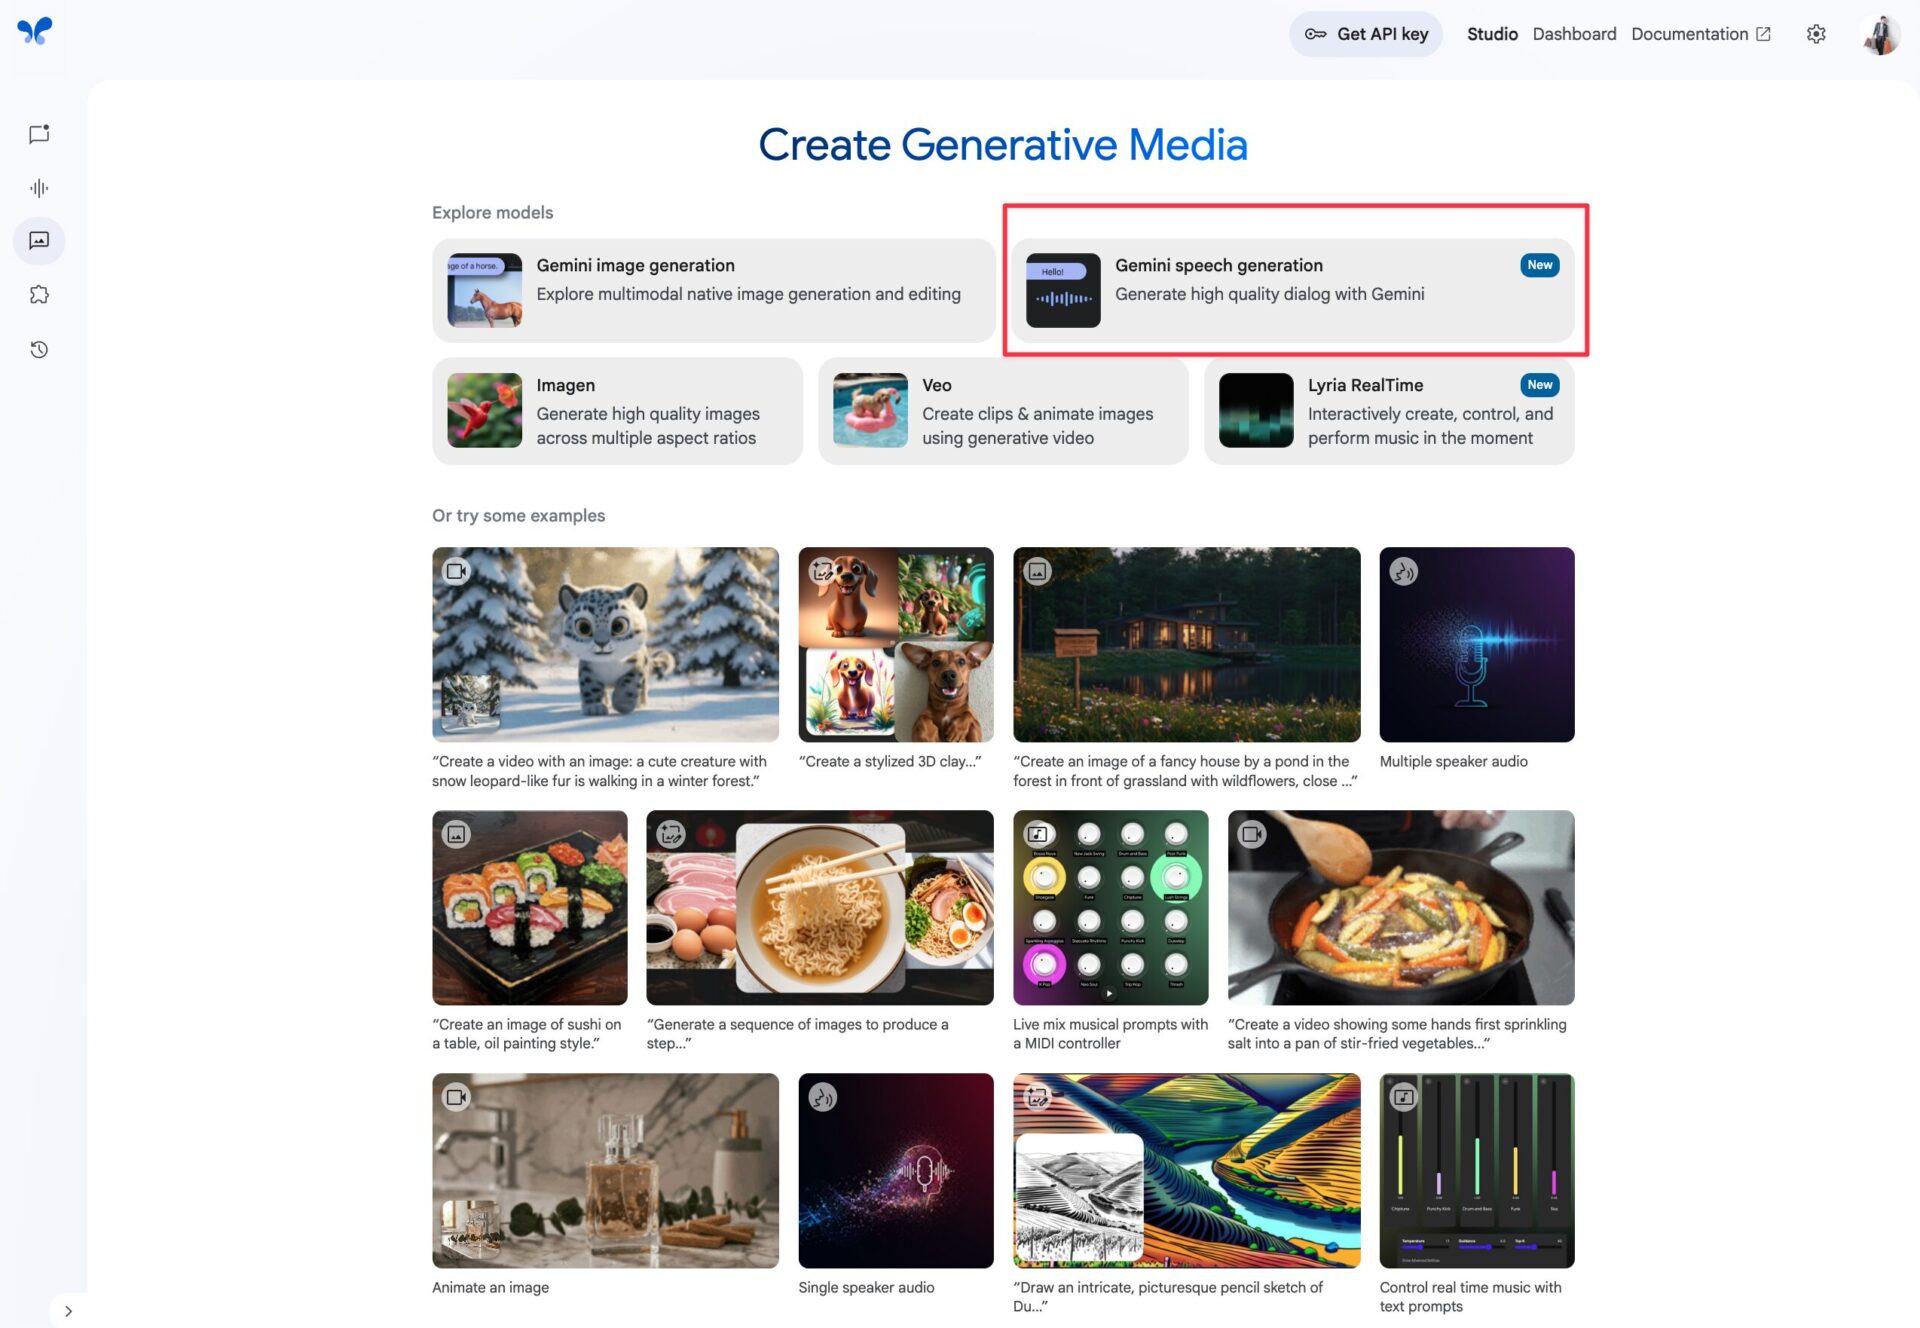Open the History clock sidebar icon
The width and height of the screenshot is (1920, 1328).
pyautogui.click(x=39, y=349)
